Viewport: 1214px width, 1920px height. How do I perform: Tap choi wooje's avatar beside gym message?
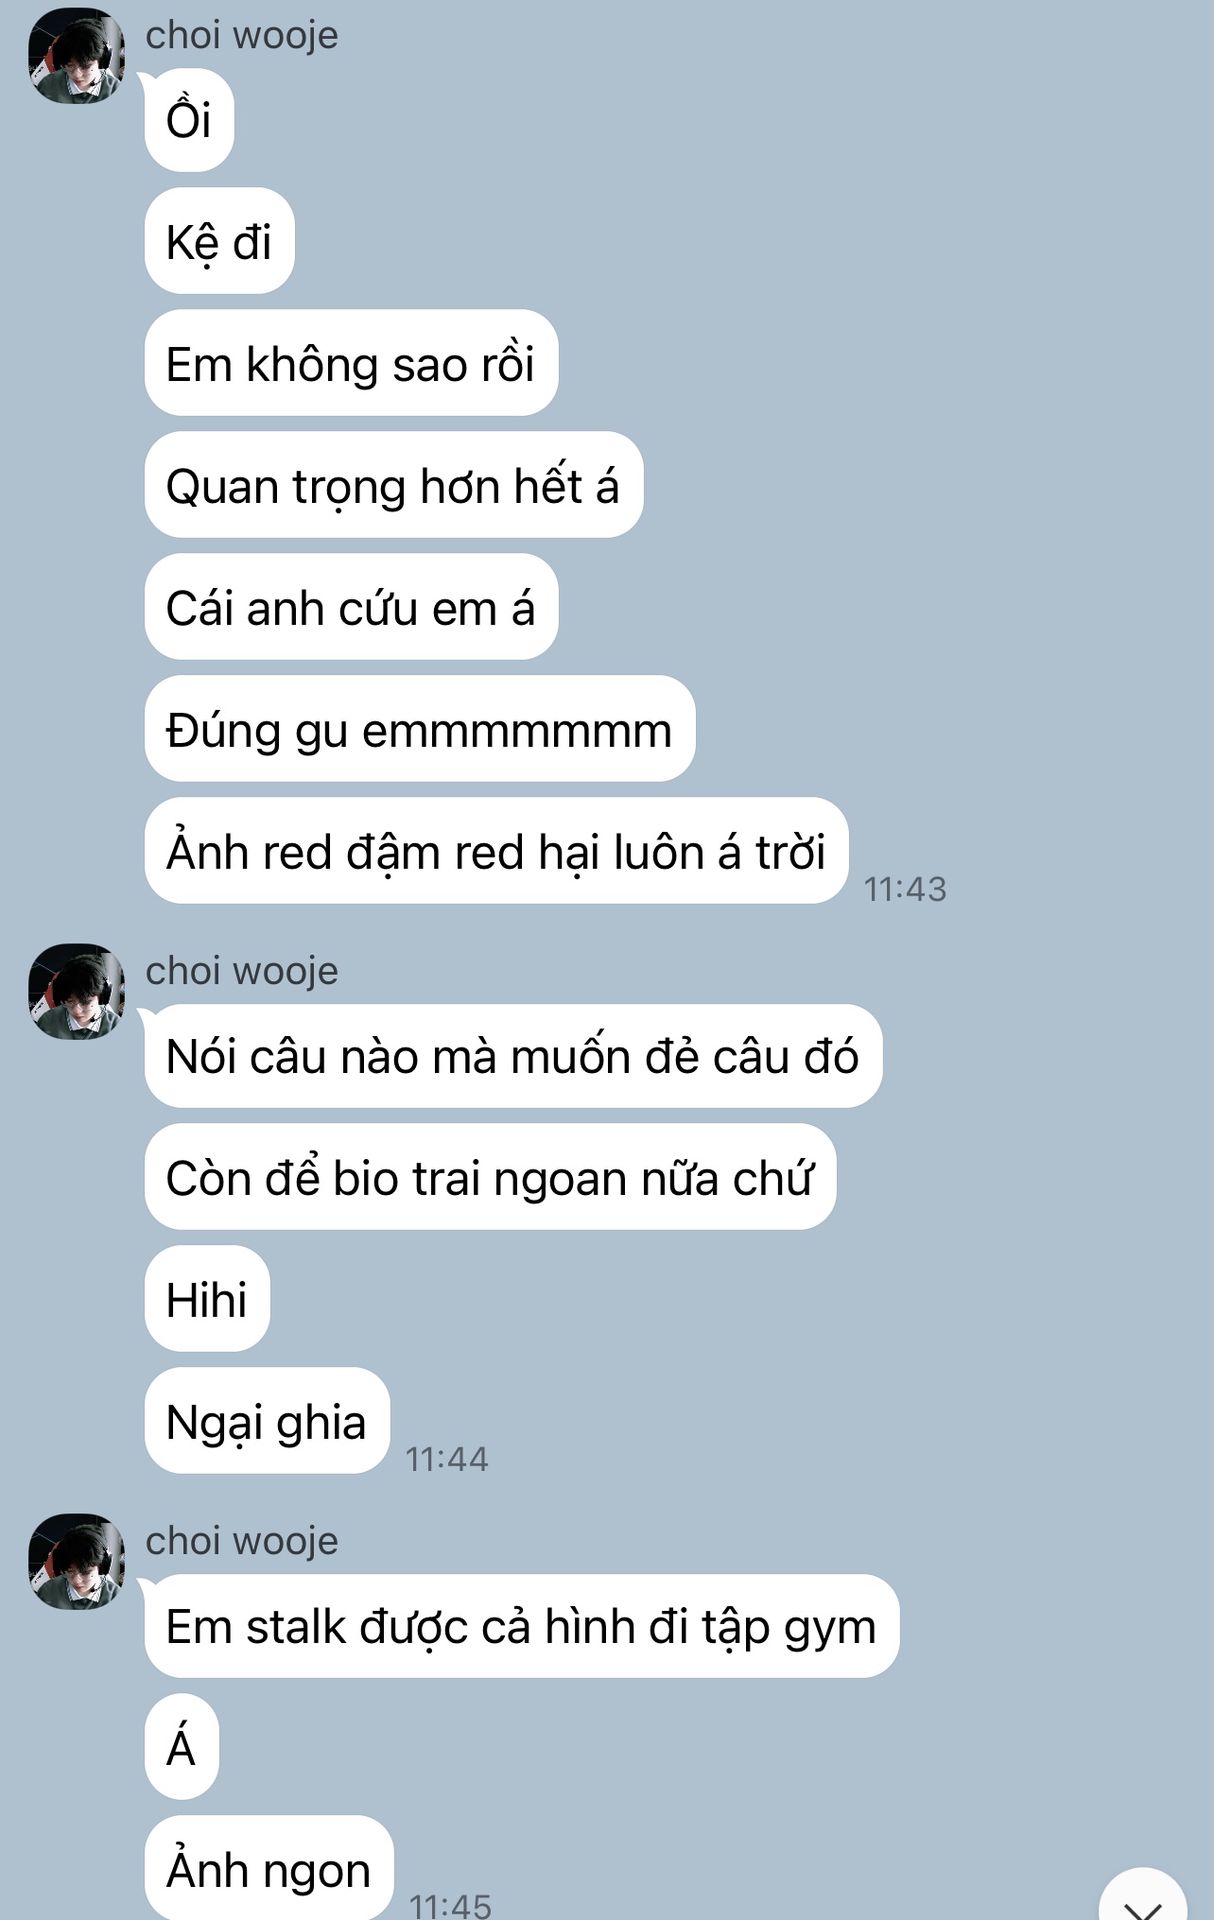click(76, 1561)
